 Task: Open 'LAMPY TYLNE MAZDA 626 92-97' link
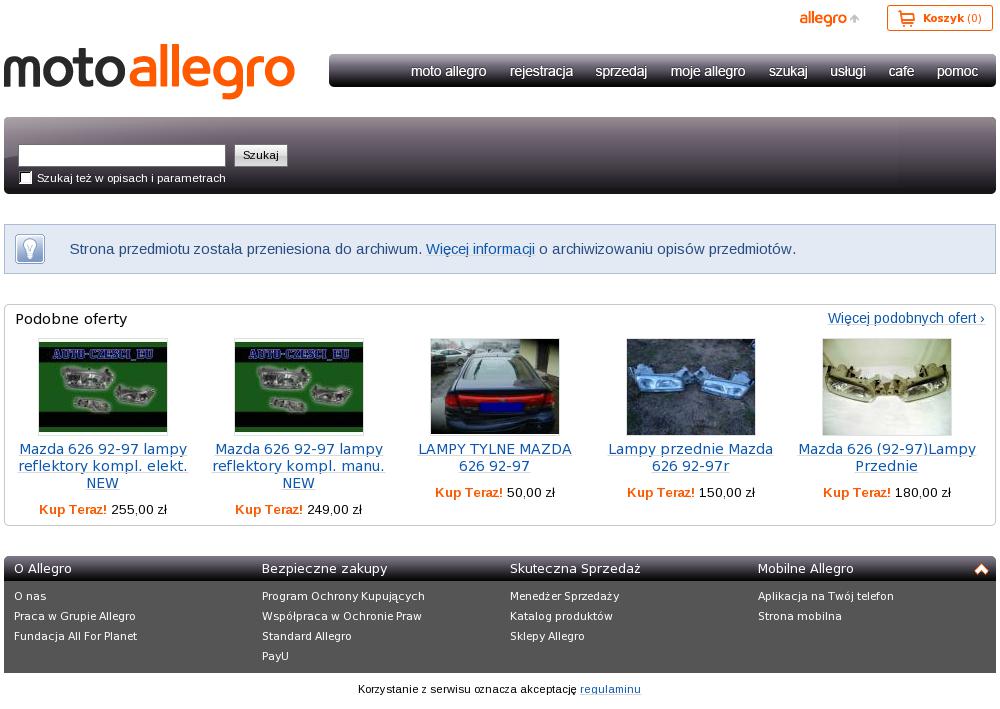coord(495,458)
